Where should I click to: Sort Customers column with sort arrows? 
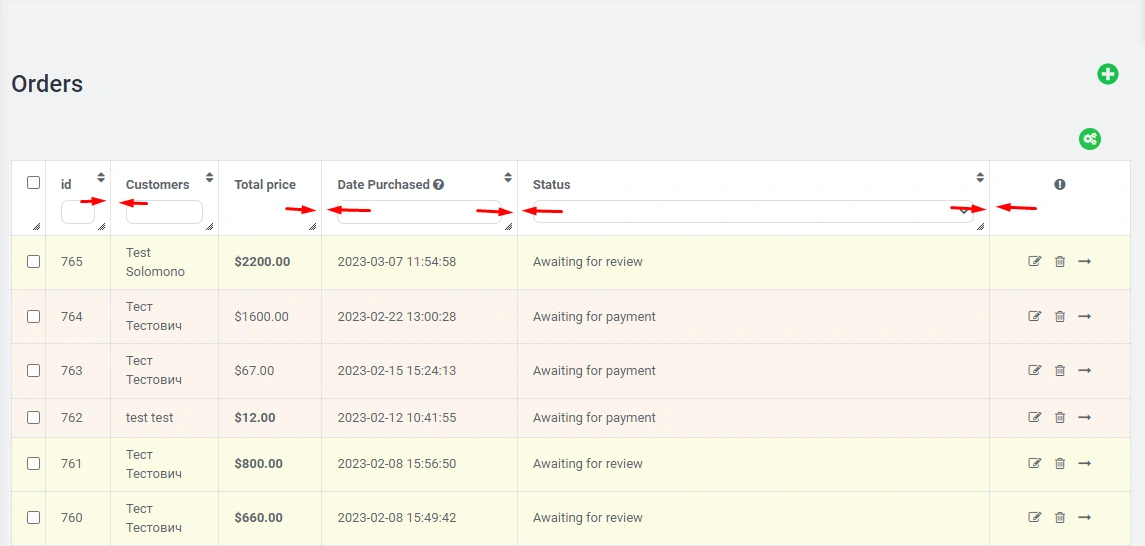(209, 177)
